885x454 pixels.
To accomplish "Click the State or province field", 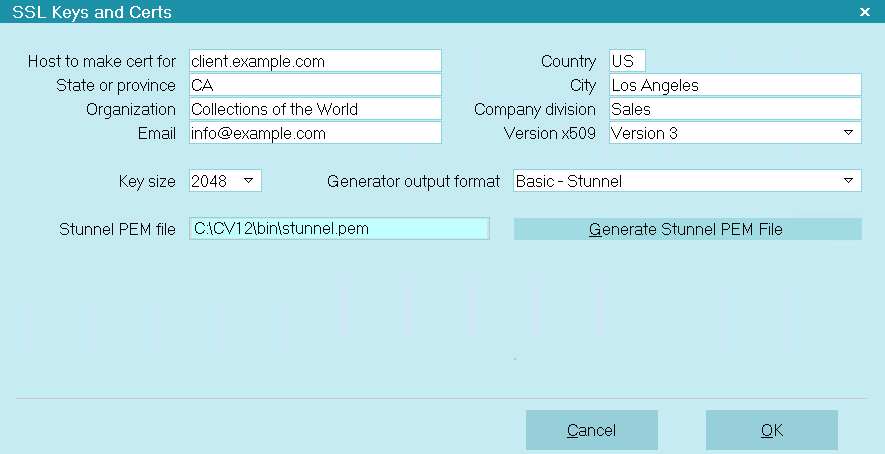I will [315, 85].
